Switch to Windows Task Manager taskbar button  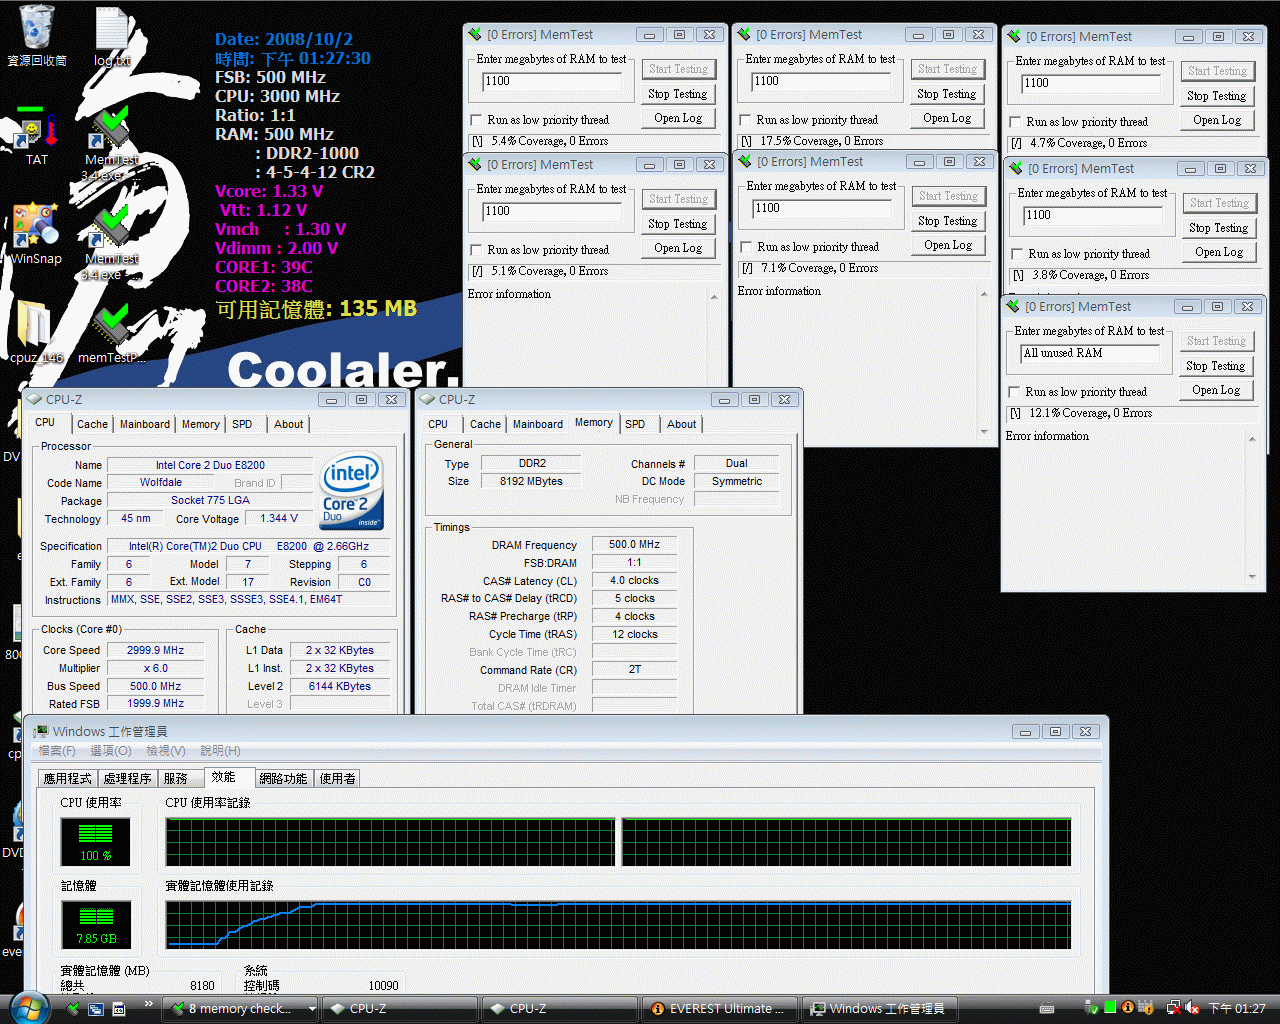[x=880, y=1008]
